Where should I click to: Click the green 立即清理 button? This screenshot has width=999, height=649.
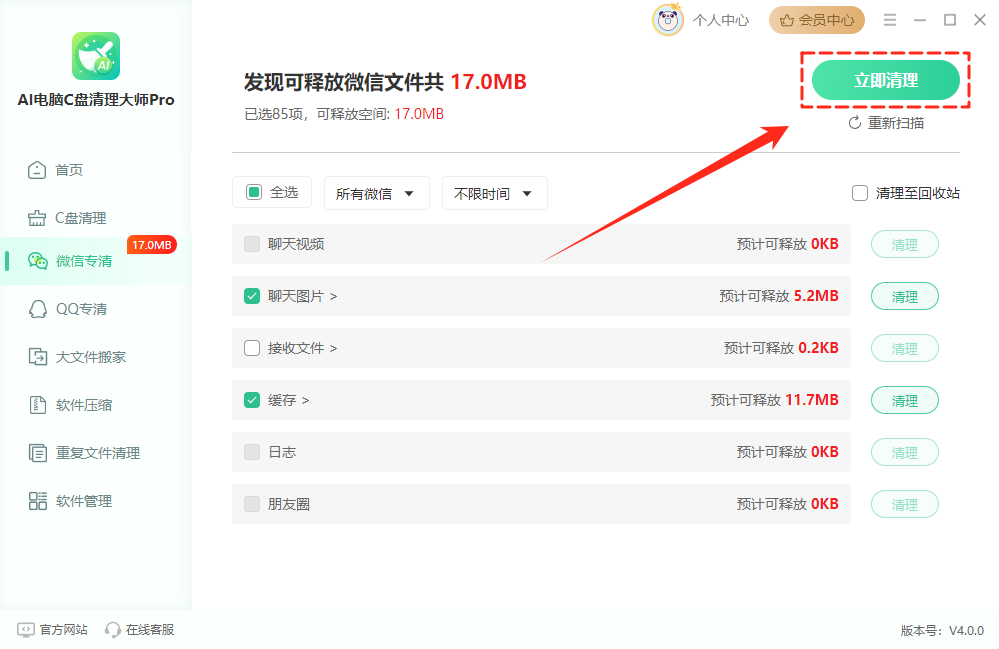click(886, 80)
